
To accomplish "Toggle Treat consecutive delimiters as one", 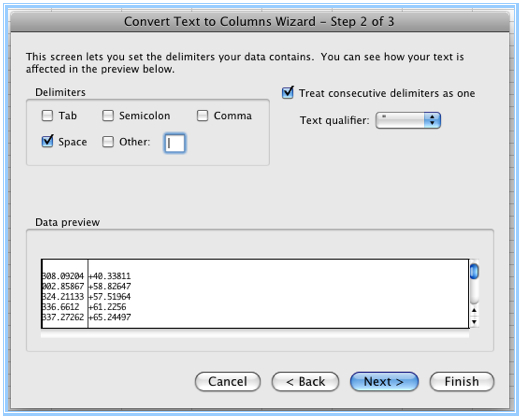I will [288, 93].
